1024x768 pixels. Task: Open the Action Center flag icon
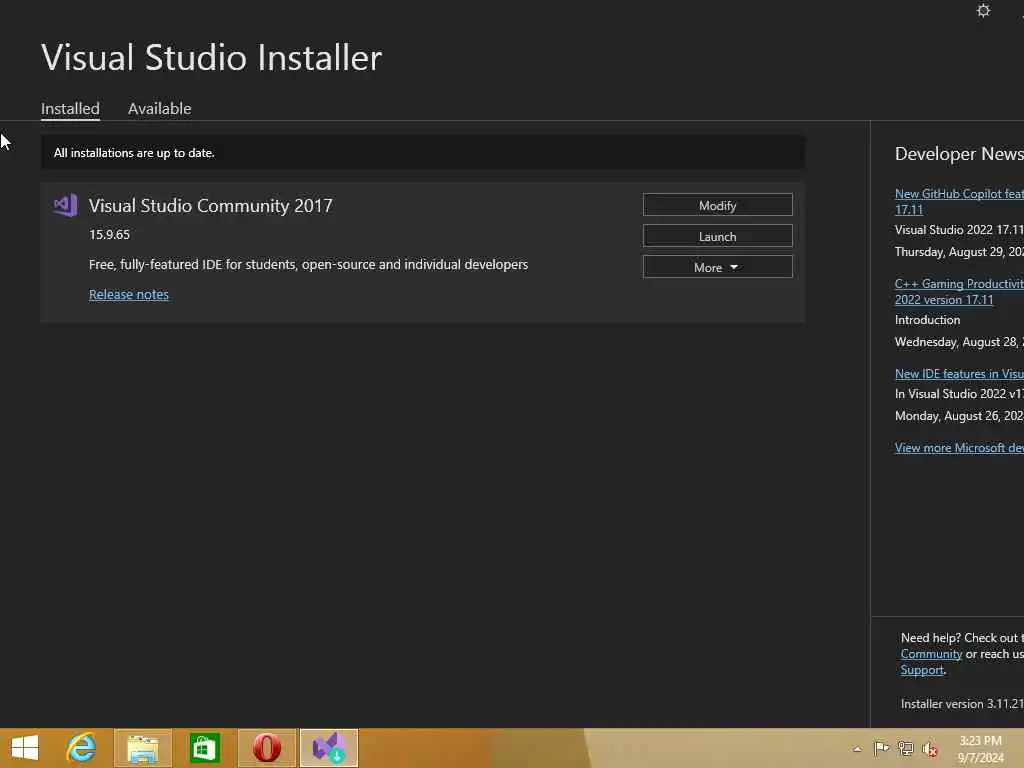881,748
